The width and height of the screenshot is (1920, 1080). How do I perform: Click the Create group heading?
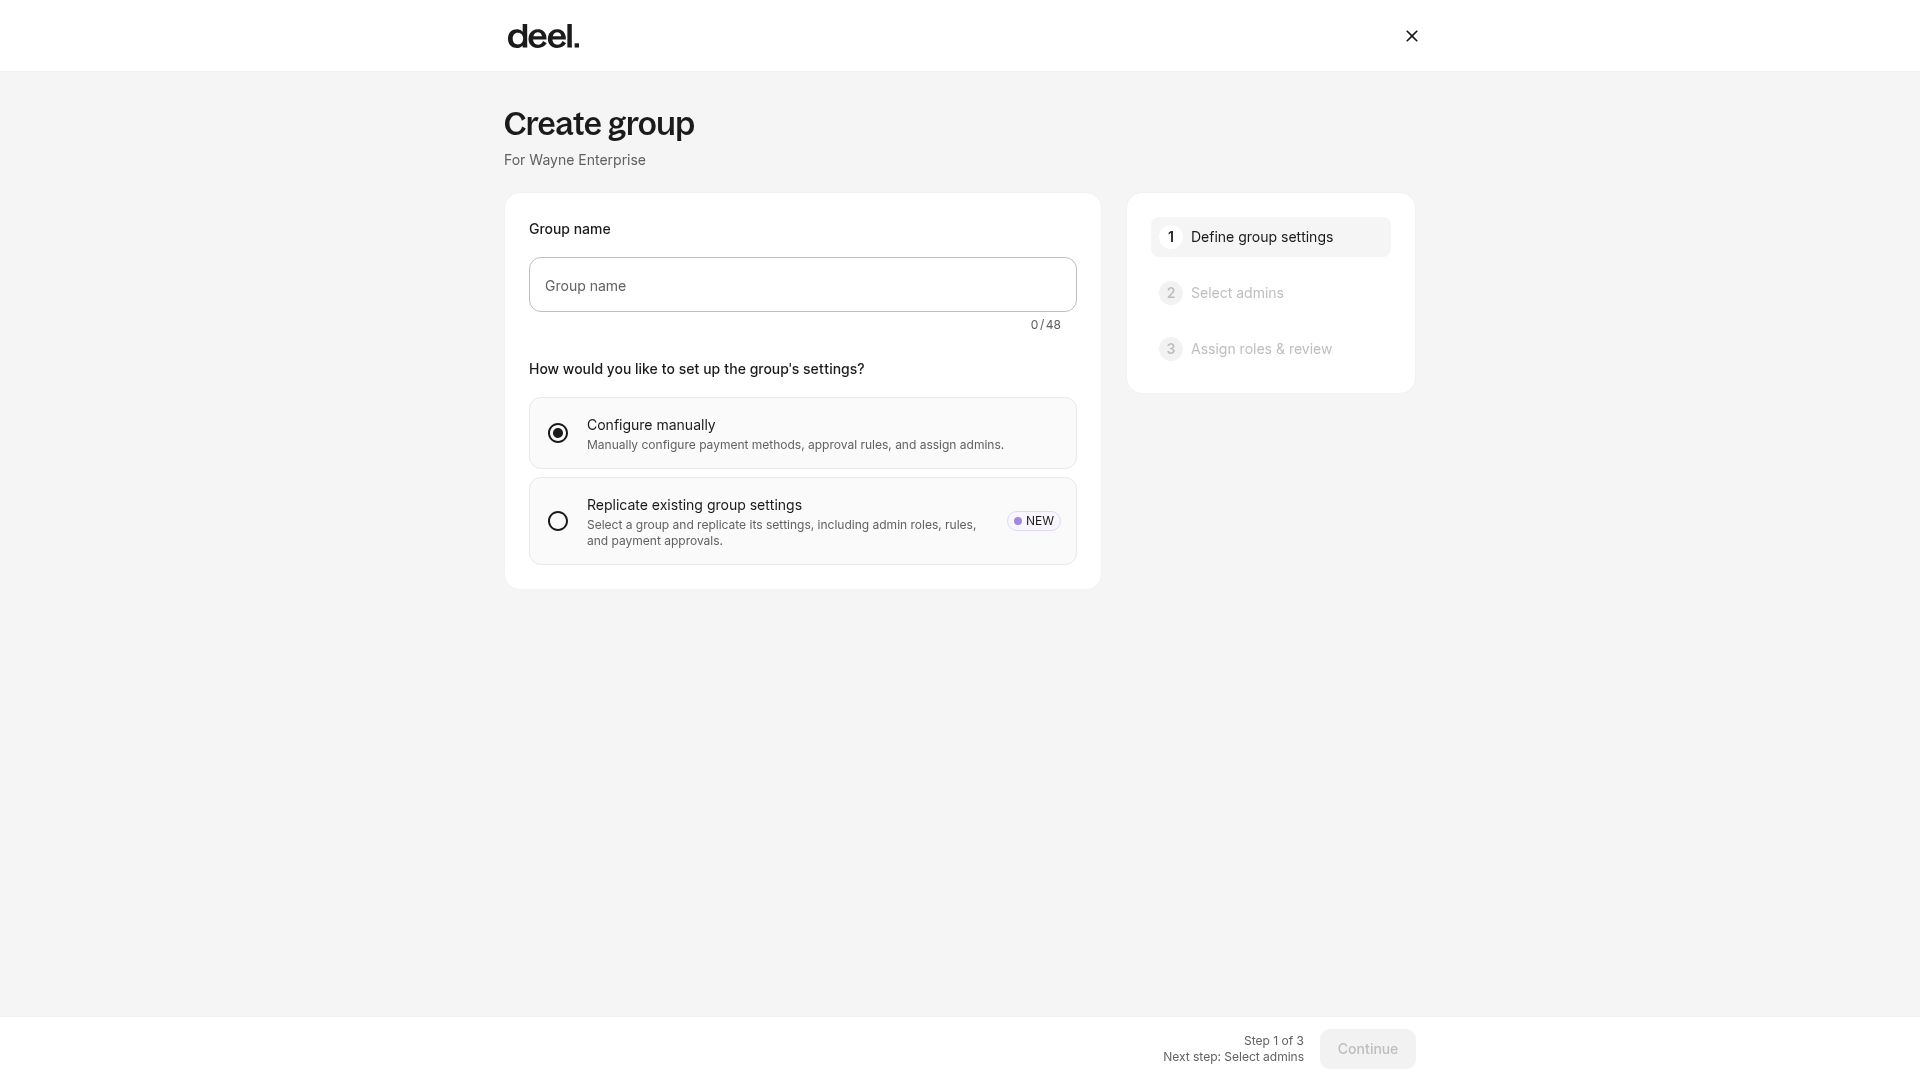[x=599, y=124]
